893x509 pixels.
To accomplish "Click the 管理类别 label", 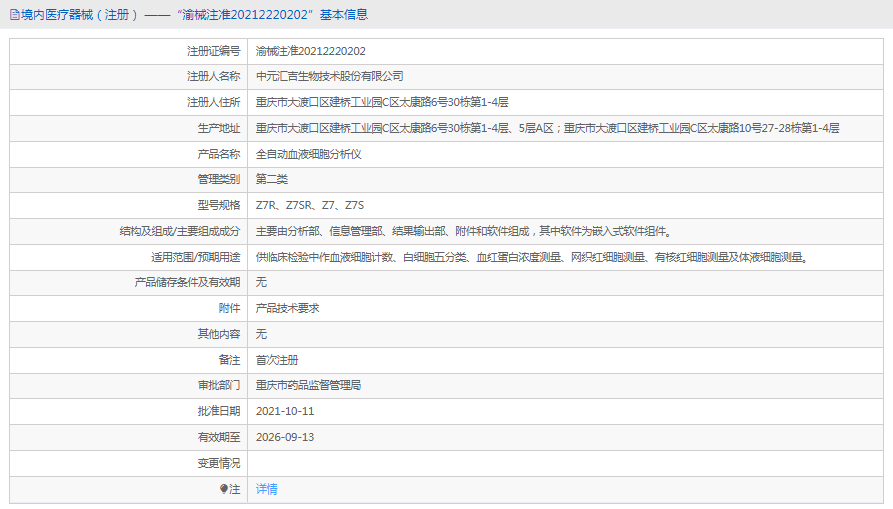I will click(219, 179).
